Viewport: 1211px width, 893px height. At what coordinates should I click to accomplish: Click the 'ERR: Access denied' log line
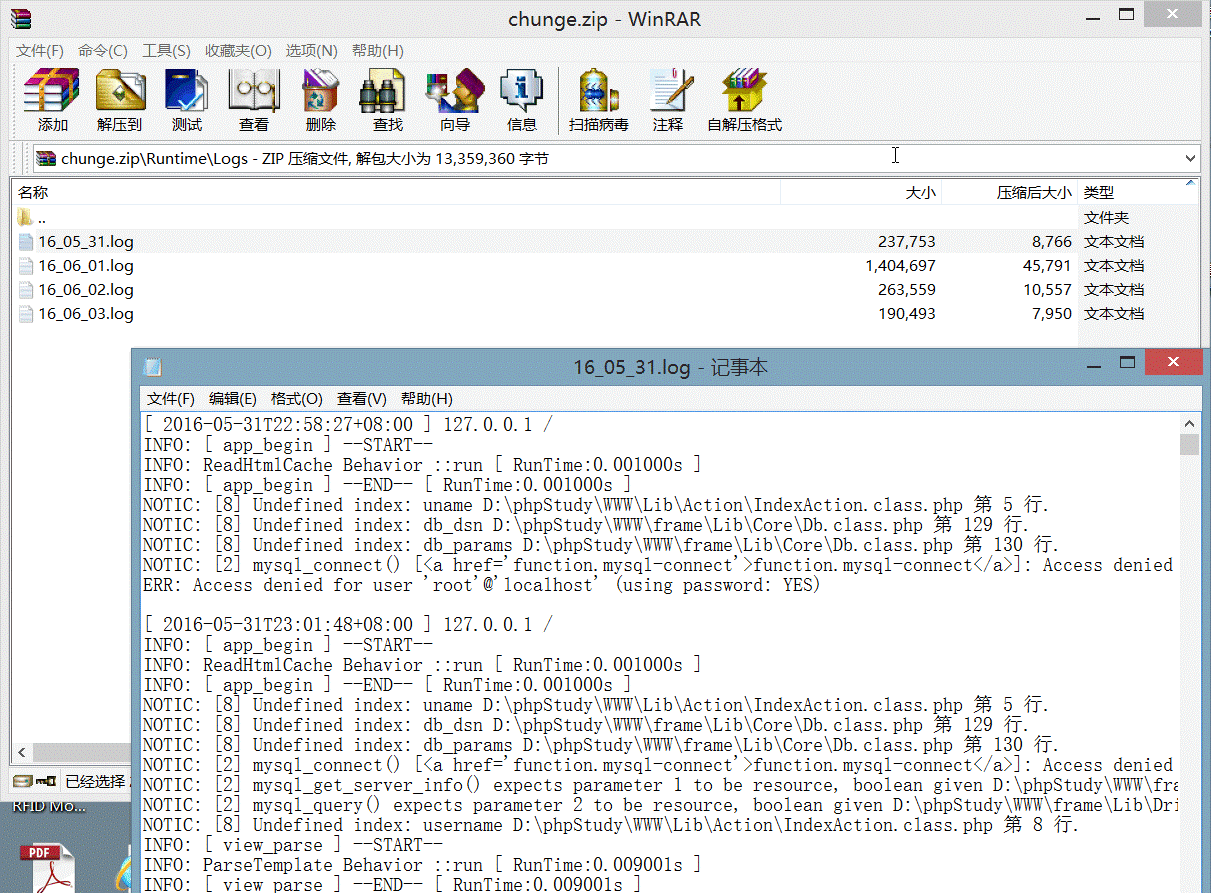pyautogui.click(x=481, y=585)
